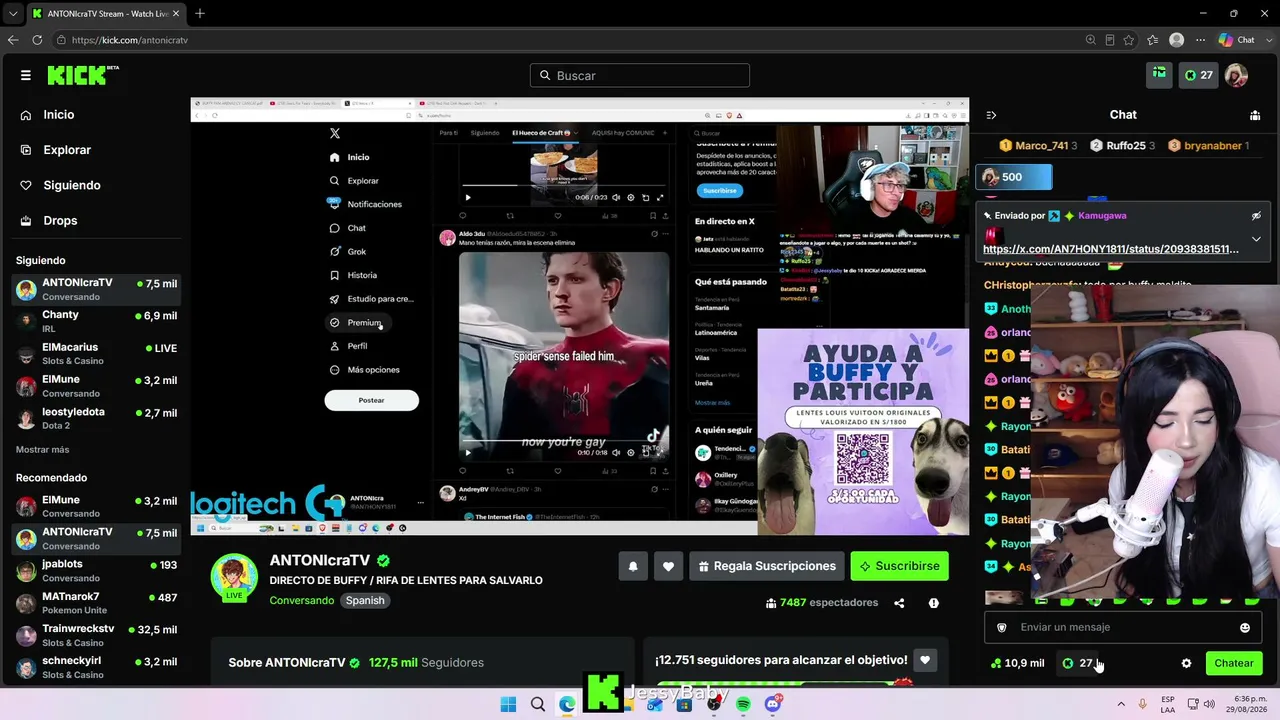1280x720 pixels.
Task: Open the Copilot Chat button in browser
Action: pyautogui.click(x=1236, y=40)
